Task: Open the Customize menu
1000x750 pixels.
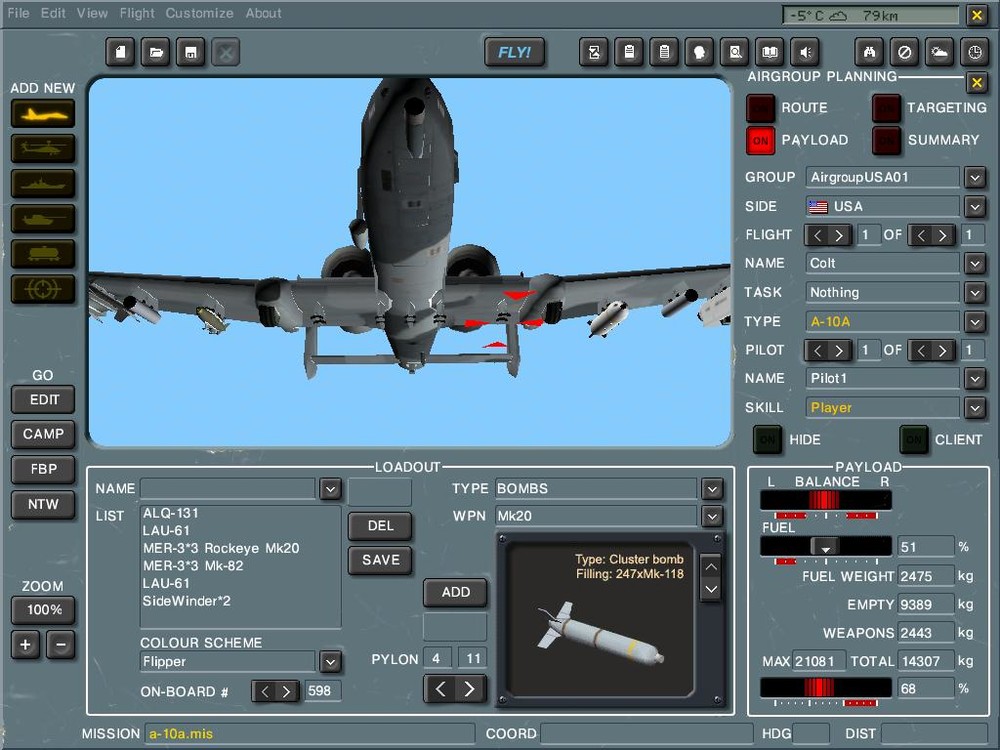Action: 199,13
